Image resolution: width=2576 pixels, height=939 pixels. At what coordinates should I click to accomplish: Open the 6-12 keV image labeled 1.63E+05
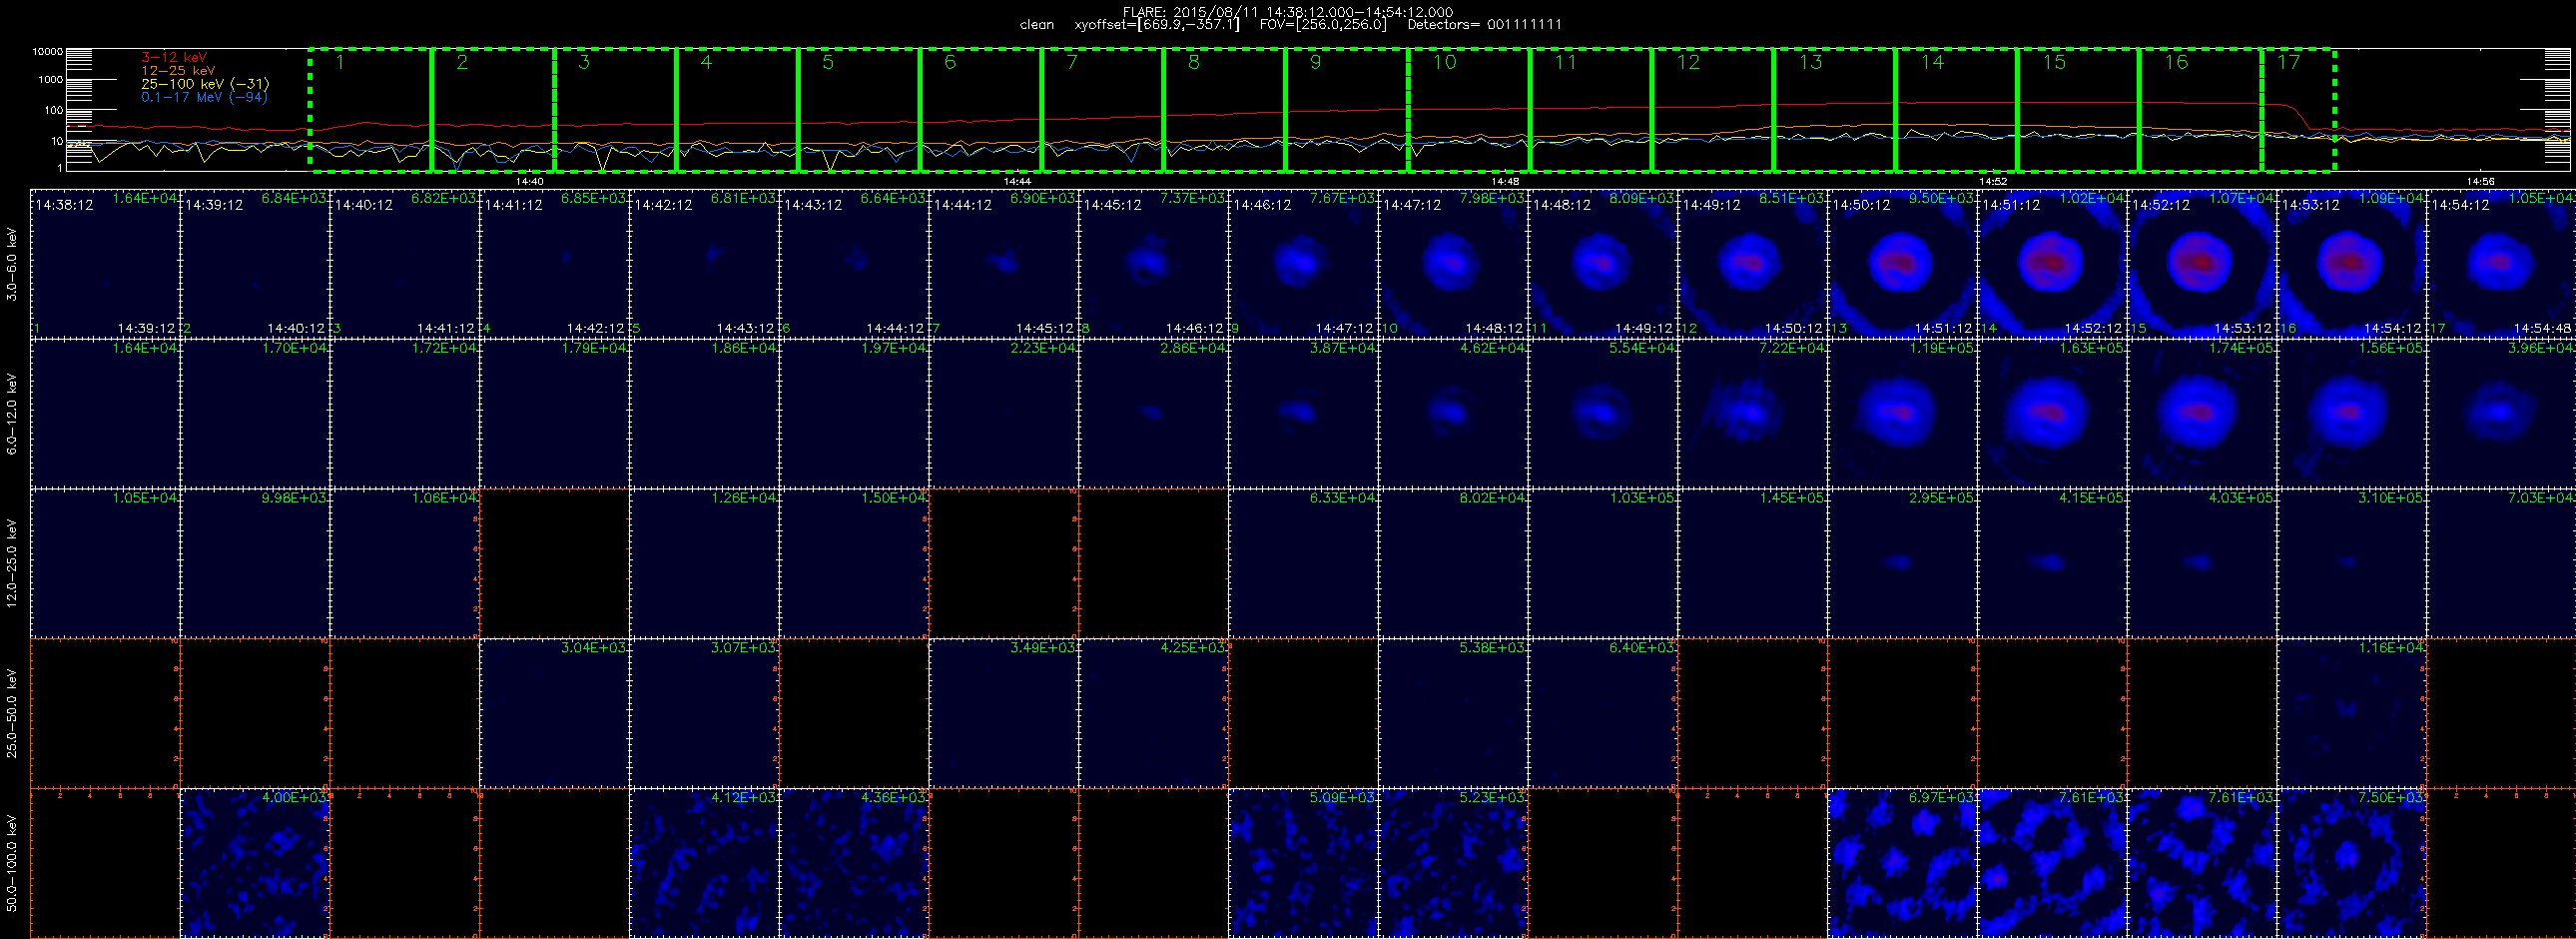(2052, 413)
